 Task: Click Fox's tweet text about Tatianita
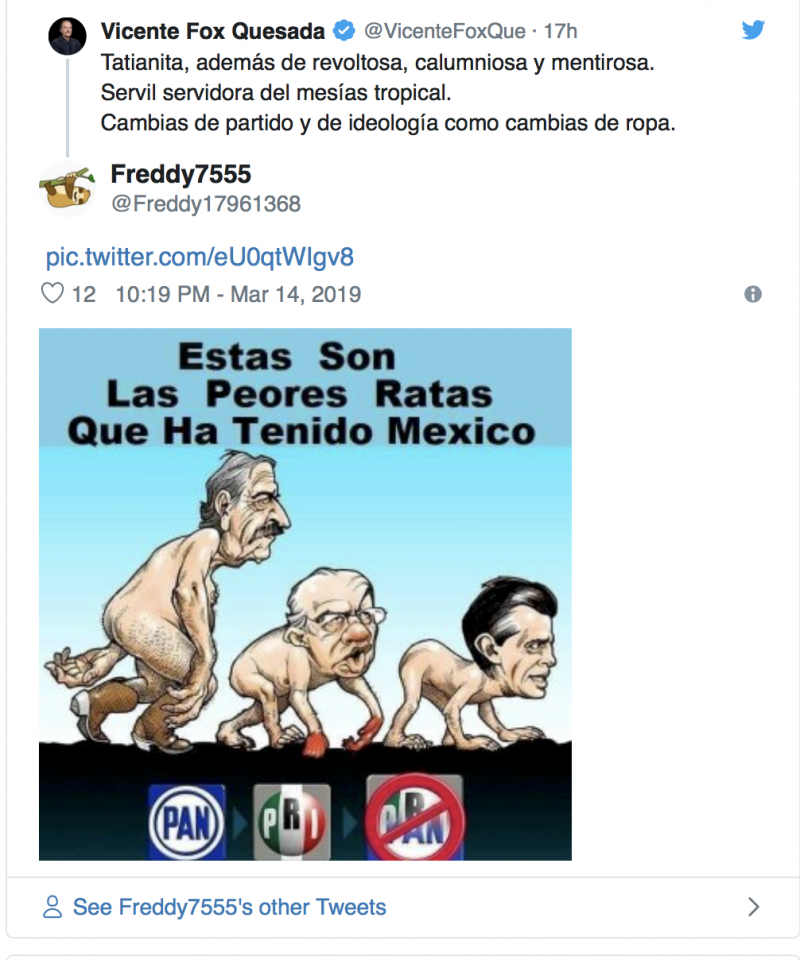coord(388,92)
